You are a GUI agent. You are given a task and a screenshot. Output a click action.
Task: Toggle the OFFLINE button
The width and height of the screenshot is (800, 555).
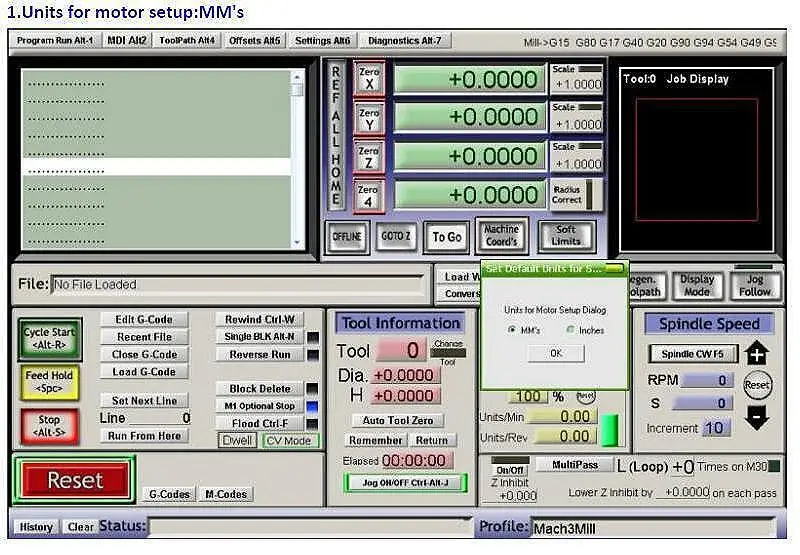pyautogui.click(x=347, y=237)
